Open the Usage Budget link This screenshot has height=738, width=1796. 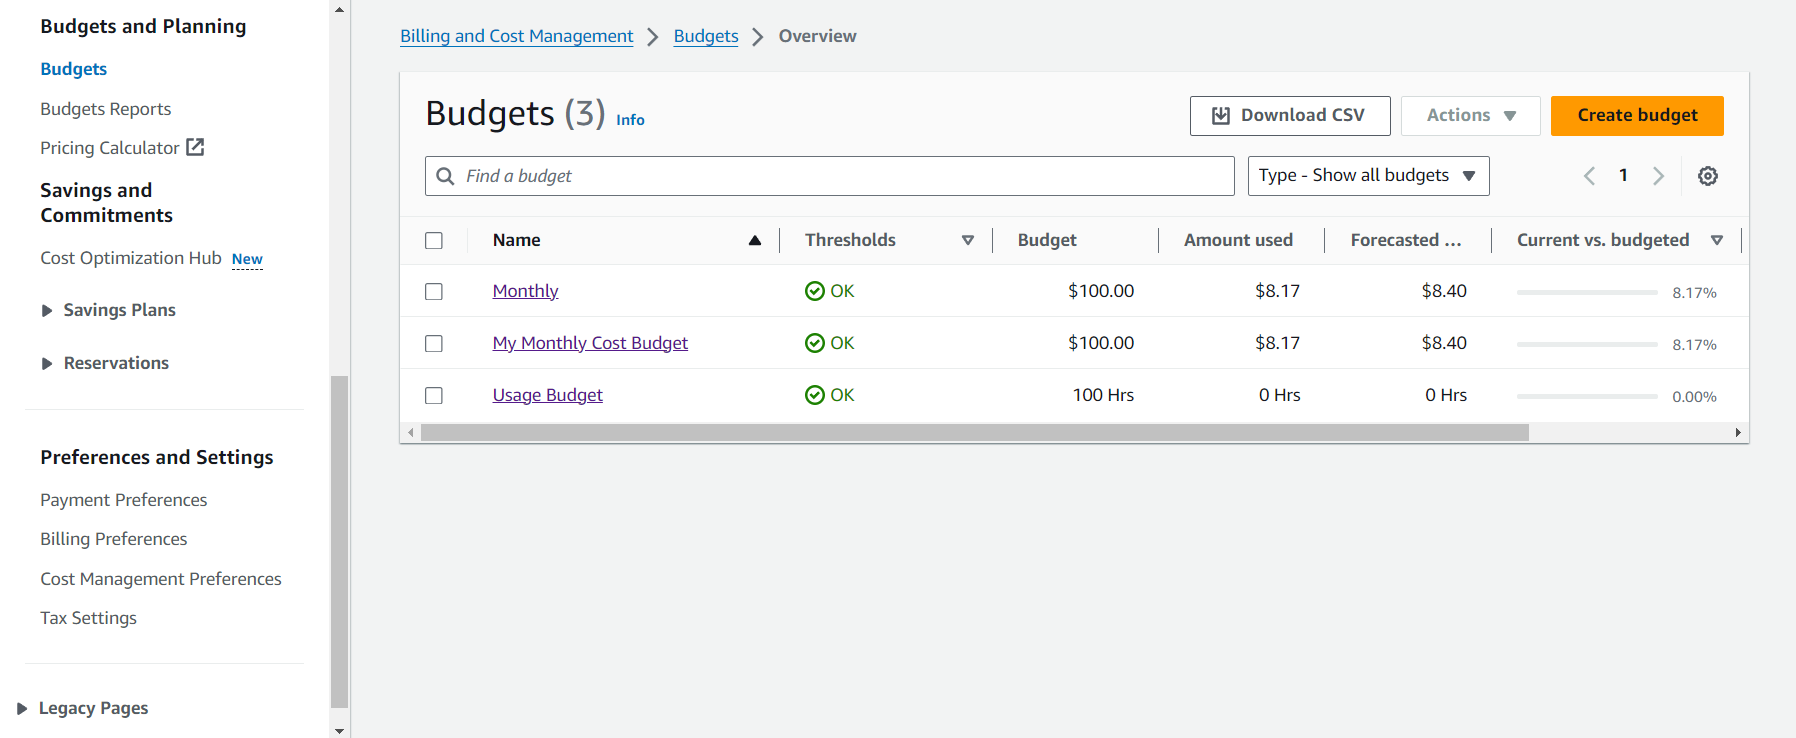tap(547, 395)
